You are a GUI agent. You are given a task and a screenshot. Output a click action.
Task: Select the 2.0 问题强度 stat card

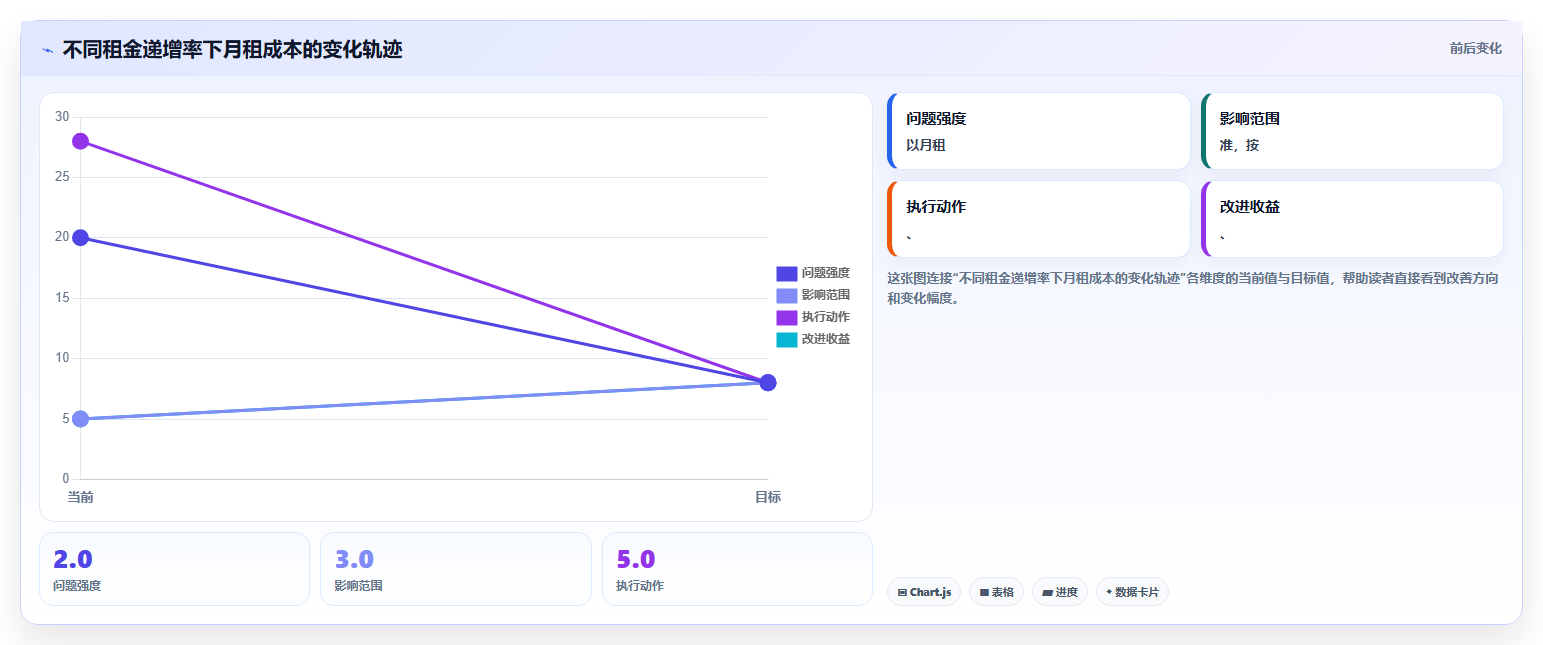pos(174,569)
